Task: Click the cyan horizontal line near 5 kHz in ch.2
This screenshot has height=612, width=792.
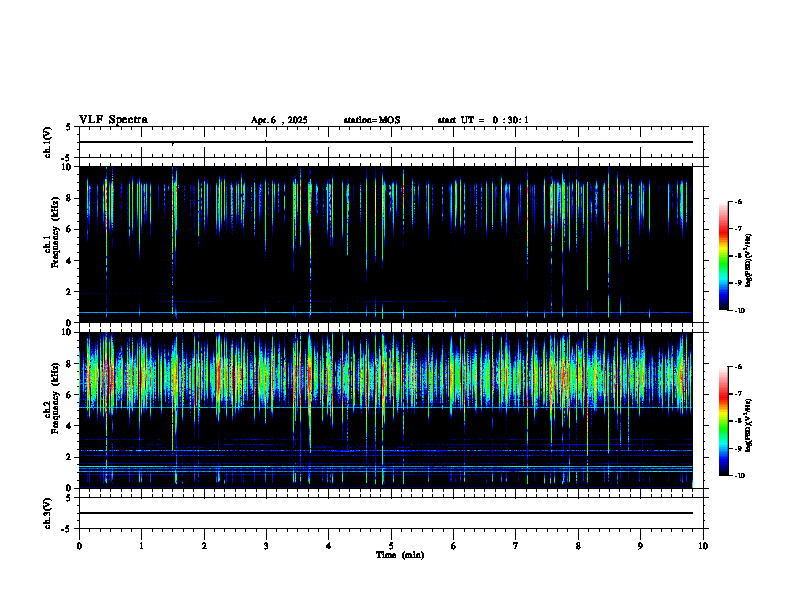Action: click(x=386, y=407)
